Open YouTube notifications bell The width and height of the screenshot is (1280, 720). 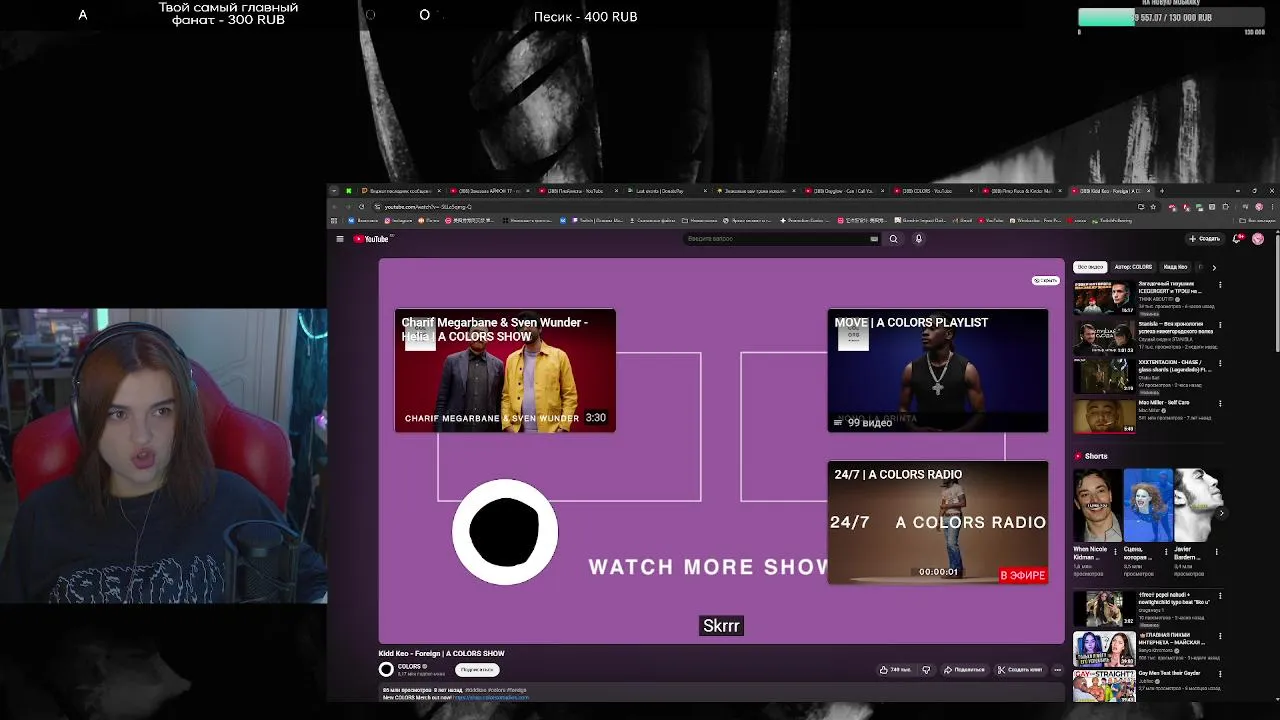coord(1238,239)
